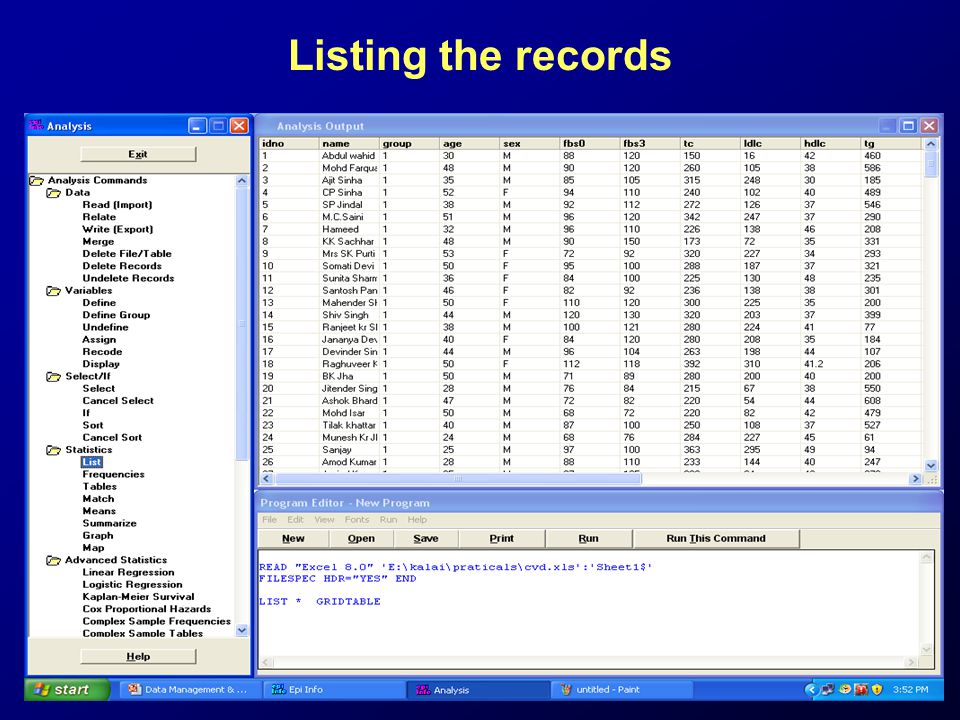The image size is (960, 720).
Task: Select the Merge command
Action: [98, 242]
